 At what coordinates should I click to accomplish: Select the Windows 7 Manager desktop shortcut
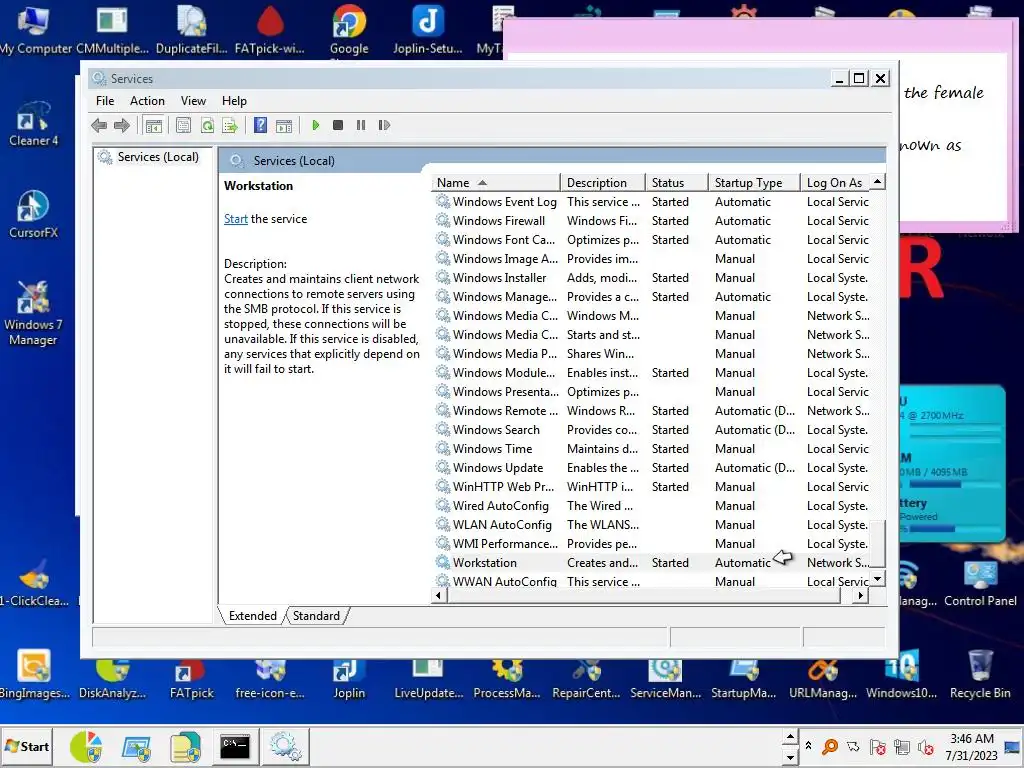(x=33, y=313)
